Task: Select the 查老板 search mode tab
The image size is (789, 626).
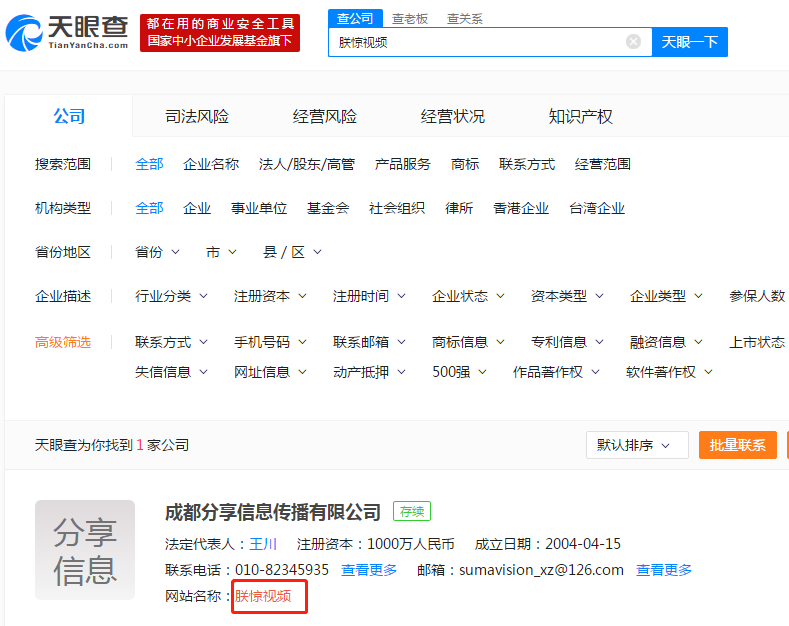Action: pyautogui.click(x=410, y=18)
